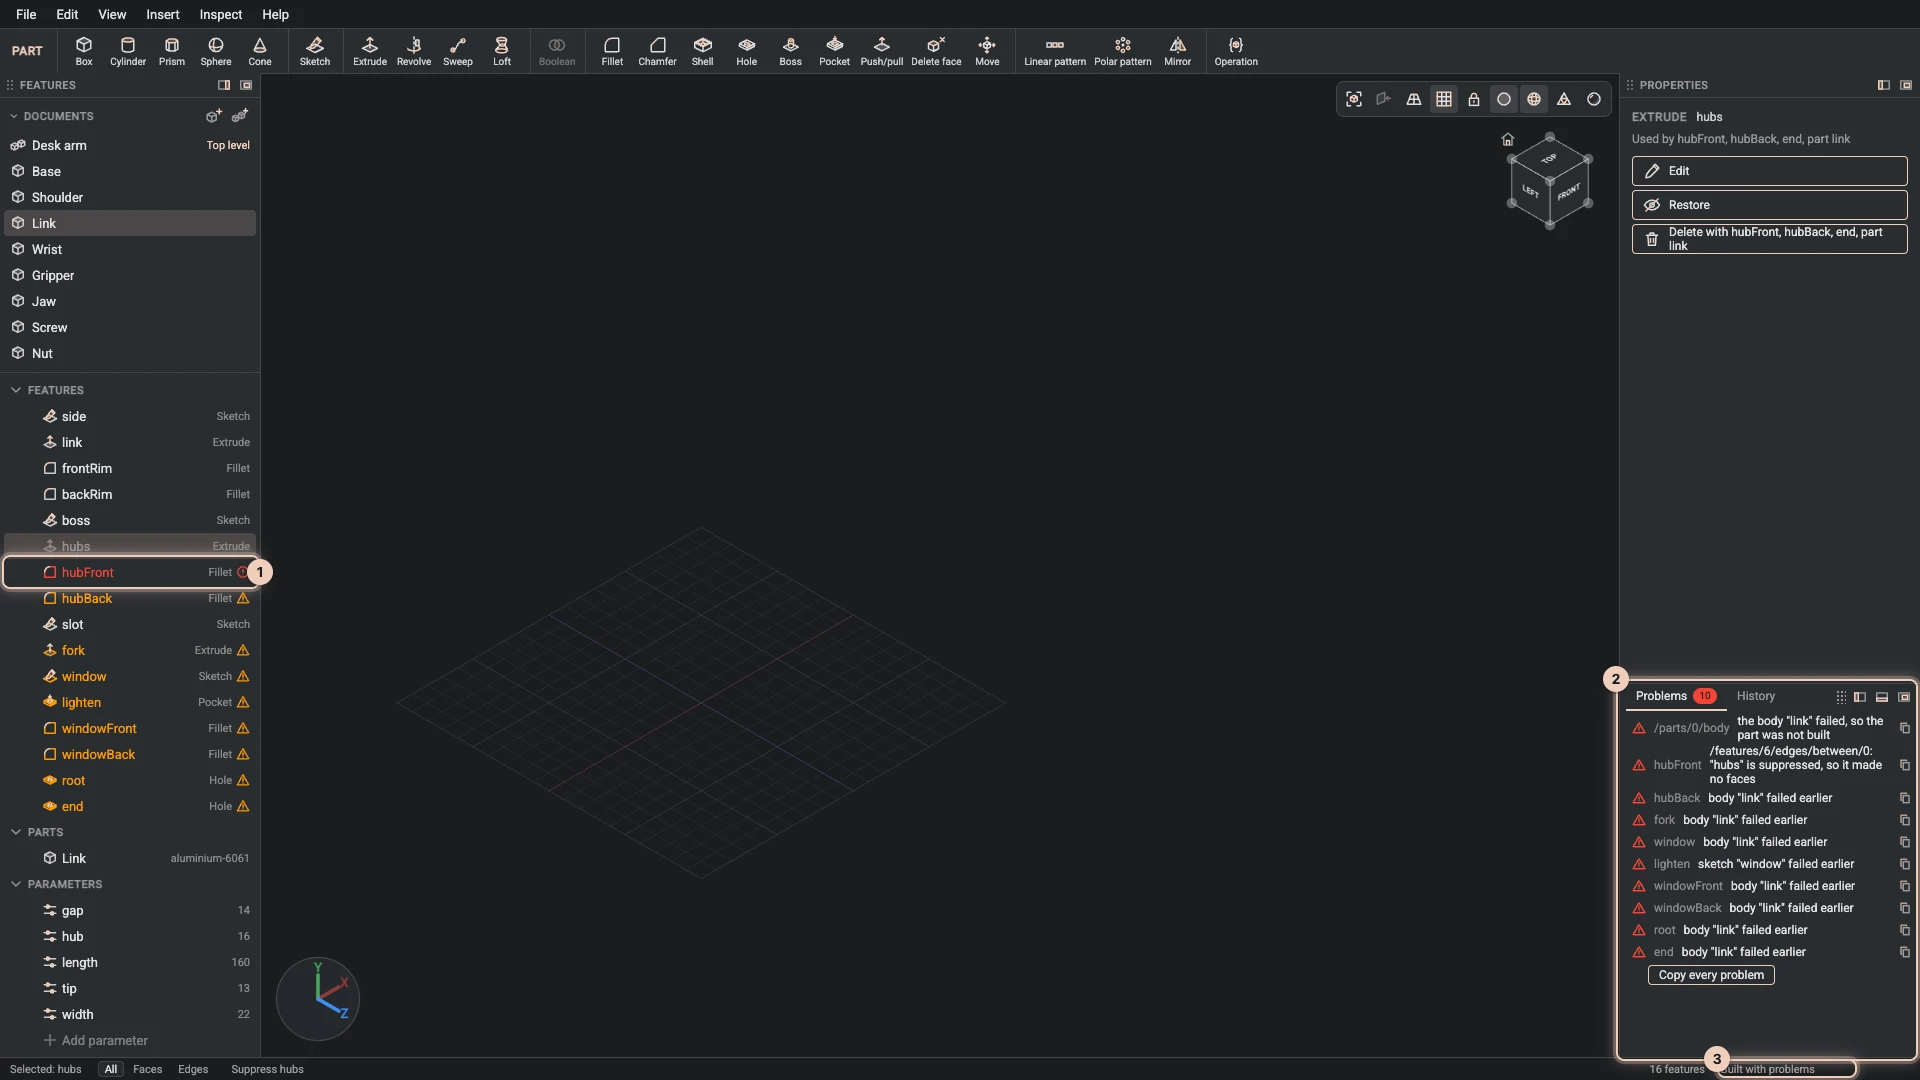
Task: Switch selection filter to Faces
Action: pyautogui.click(x=148, y=1069)
